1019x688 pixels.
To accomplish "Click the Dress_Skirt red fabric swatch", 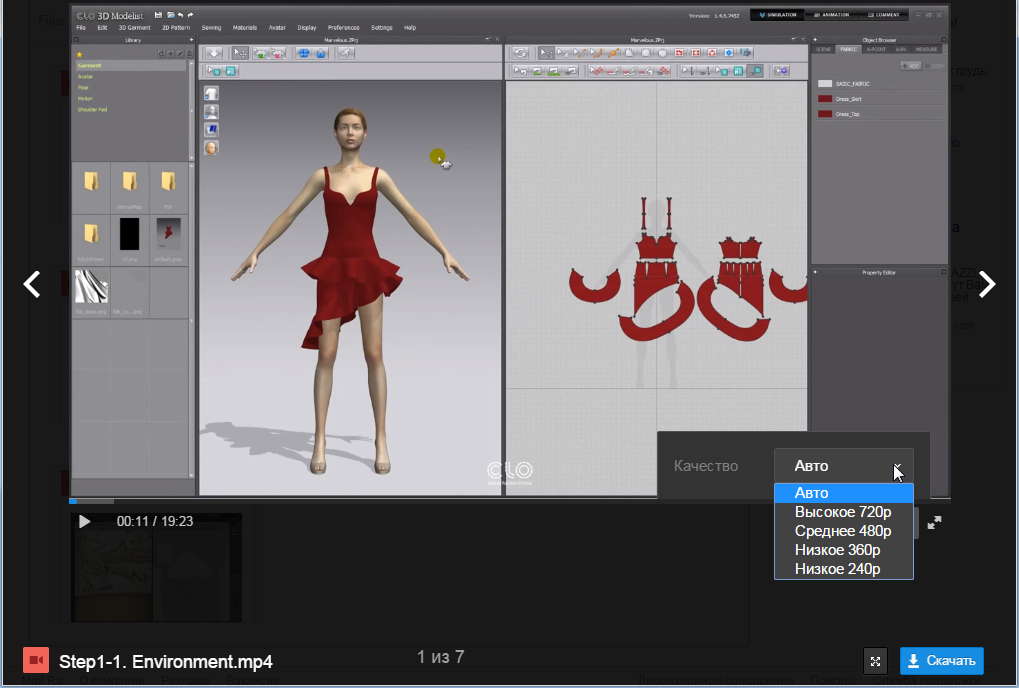I will tap(825, 99).
